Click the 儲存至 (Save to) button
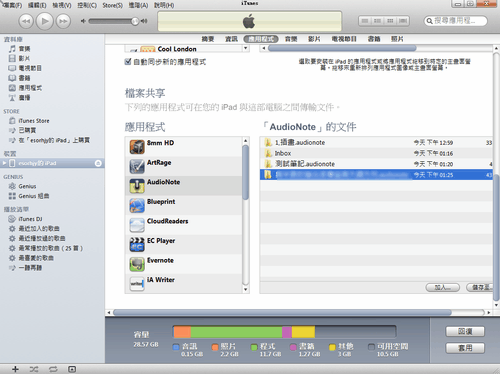This screenshot has height=374, width=500. click(x=480, y=287)
